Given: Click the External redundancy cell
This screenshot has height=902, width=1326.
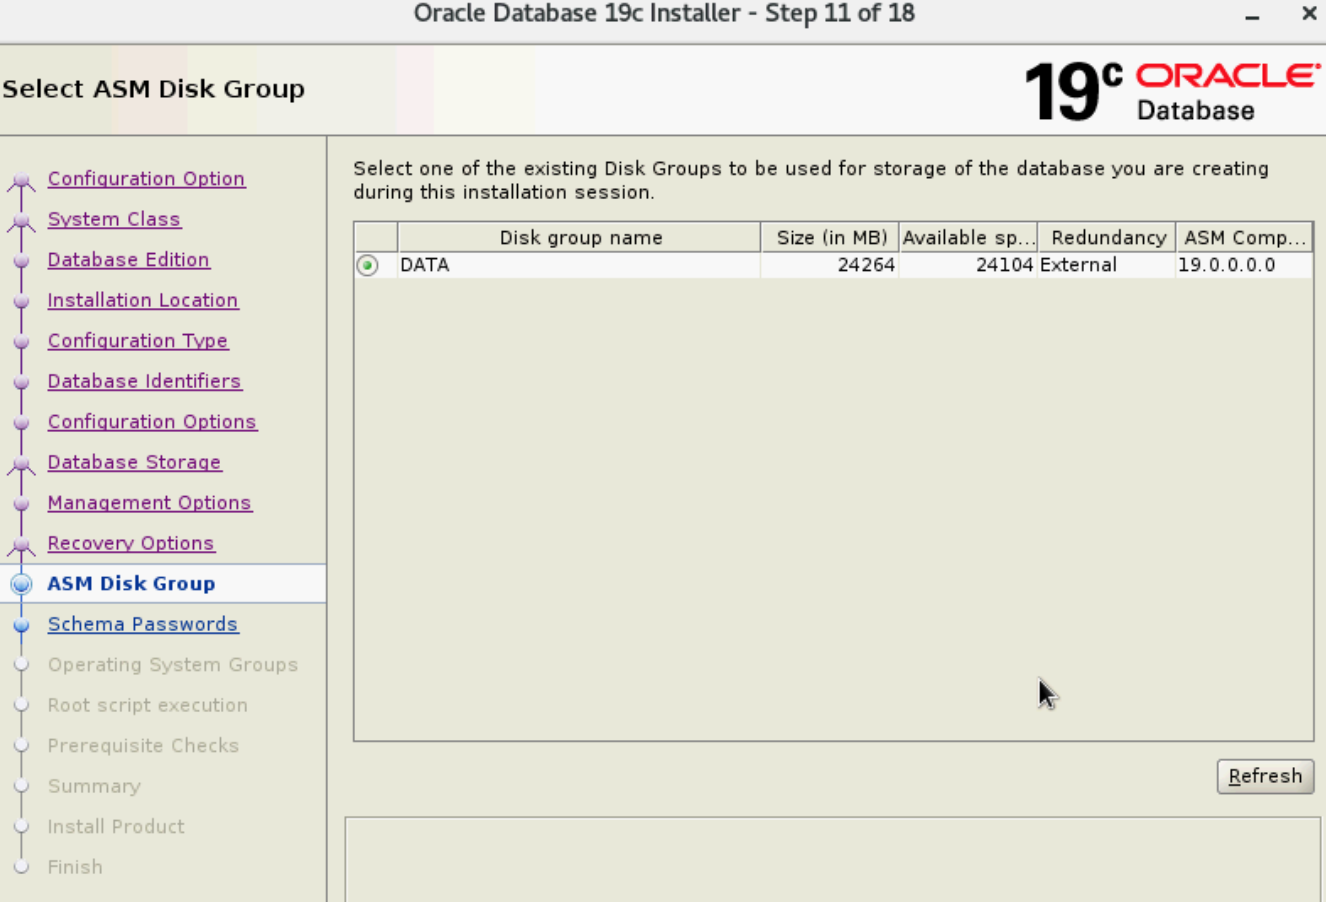Looking at the screenshot, I should tap(1107, 265).
